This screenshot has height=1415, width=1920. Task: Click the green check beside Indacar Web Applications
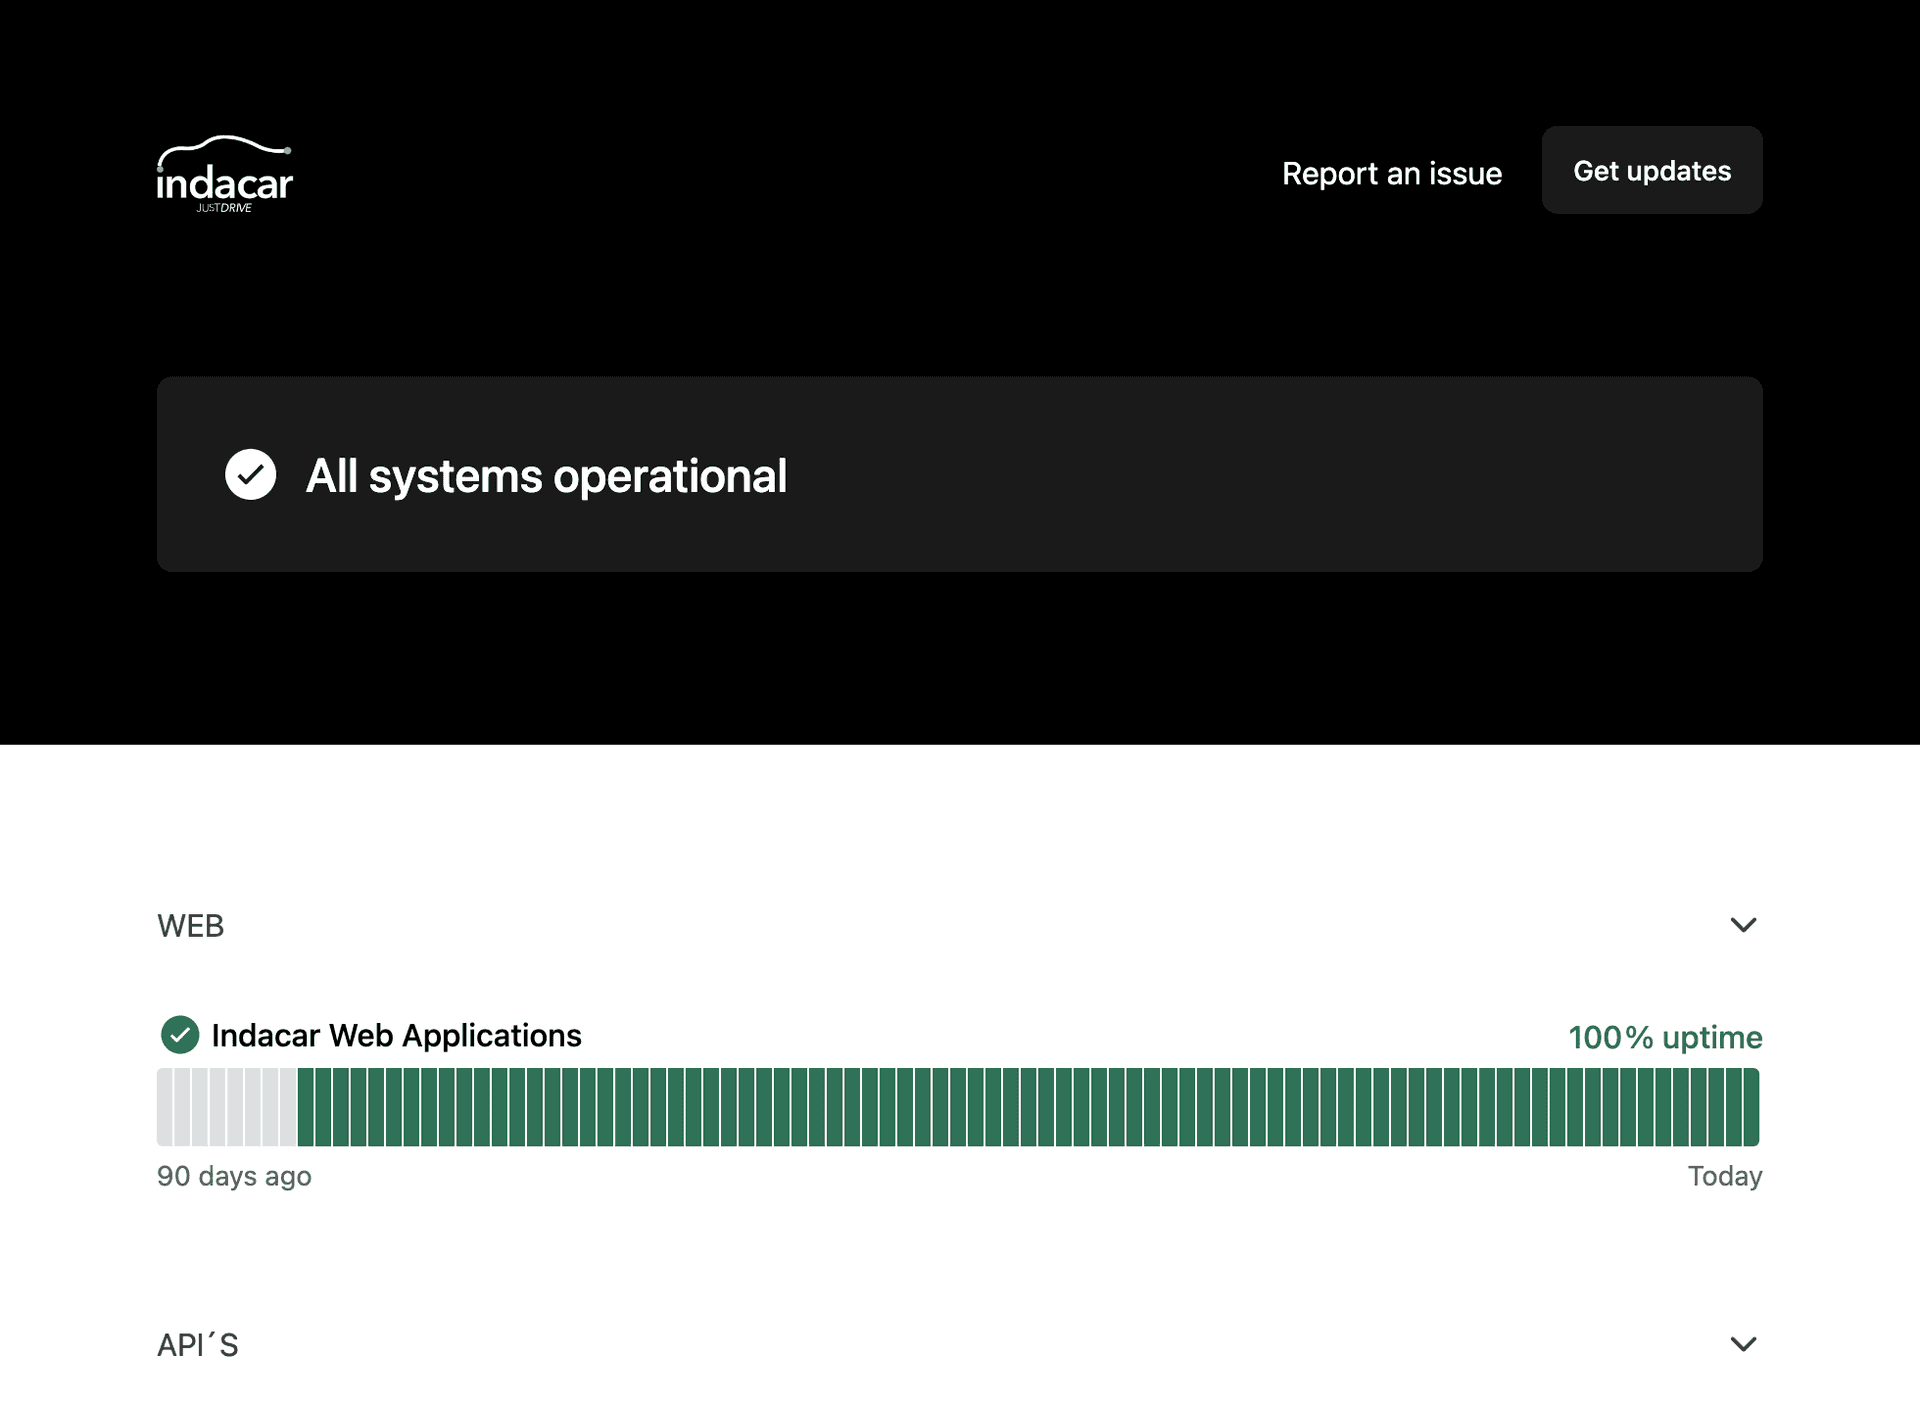click(180, 1035)
